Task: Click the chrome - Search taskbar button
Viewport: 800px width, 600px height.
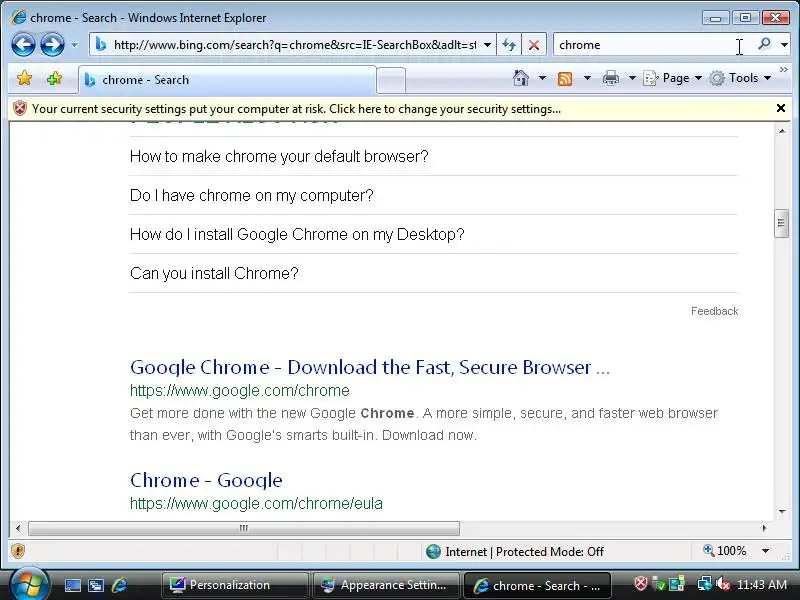Action: coord(537,585)
